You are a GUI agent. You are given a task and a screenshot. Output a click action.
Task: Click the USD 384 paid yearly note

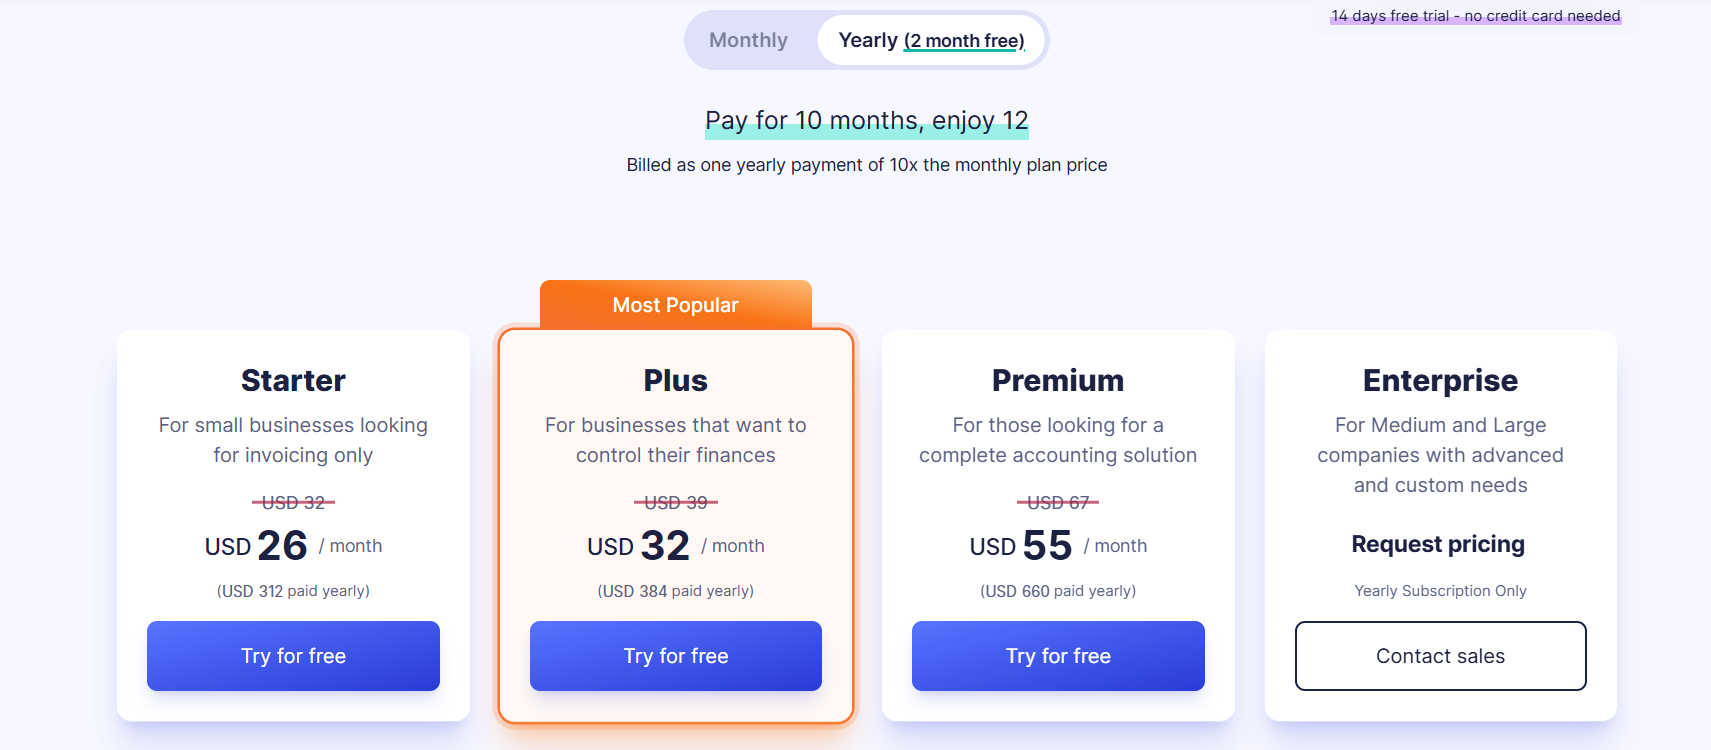[676, 591]
